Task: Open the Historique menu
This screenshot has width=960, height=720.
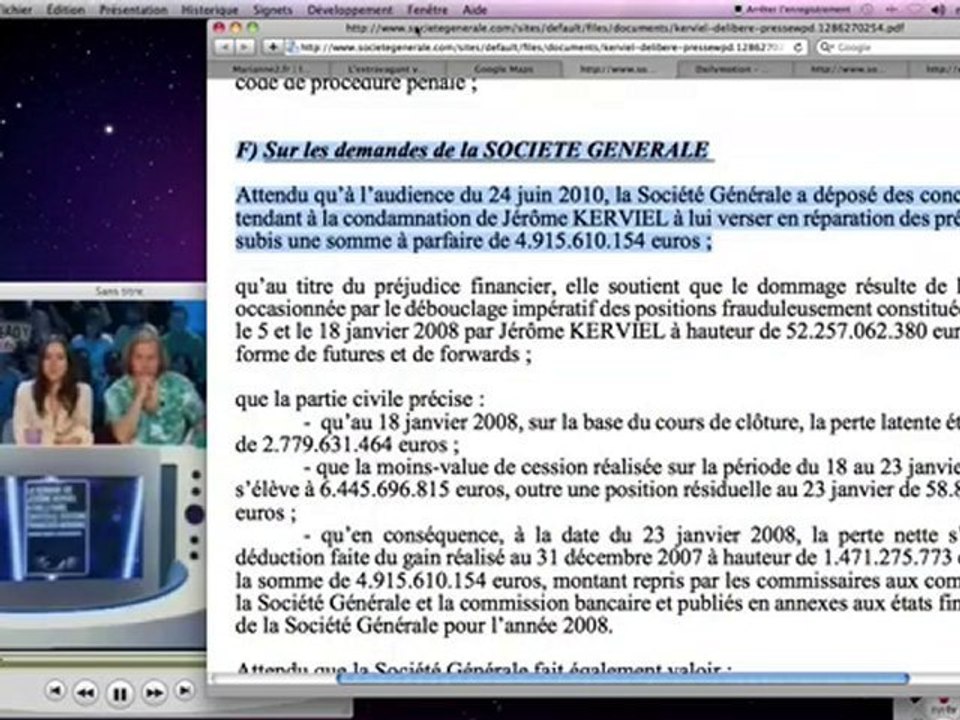Action: coord(209,10)
